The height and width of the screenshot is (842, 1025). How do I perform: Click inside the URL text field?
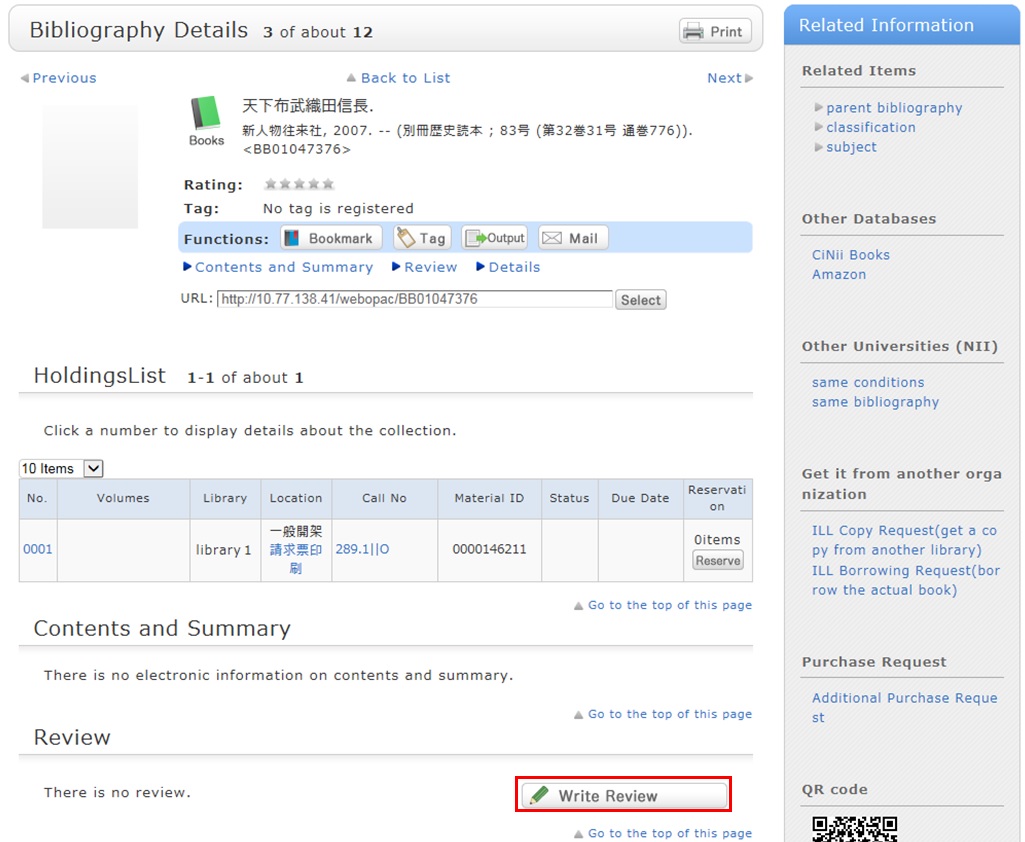[414, 299]
